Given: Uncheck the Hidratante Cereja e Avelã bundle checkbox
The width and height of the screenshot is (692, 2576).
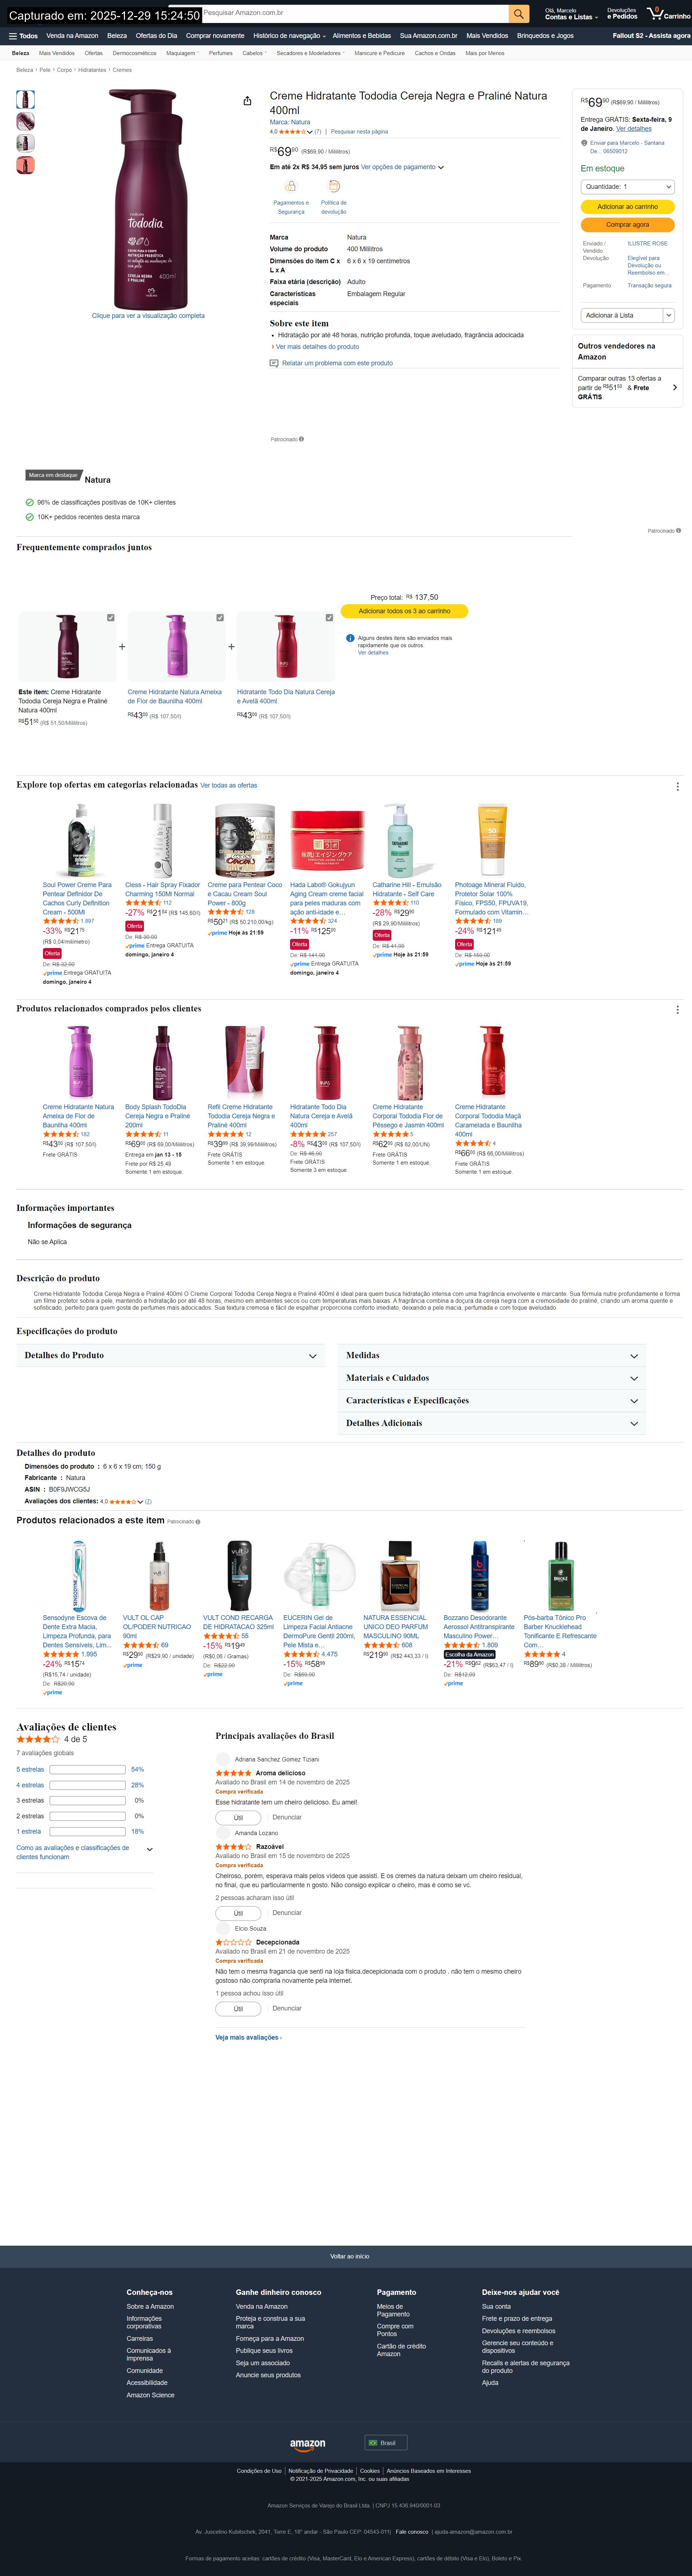Looking at the screenshot, I should click(x=329, y=618).
